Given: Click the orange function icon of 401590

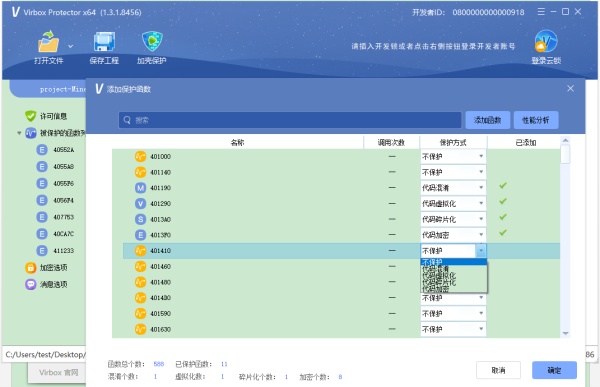Looking at the screenshot, I should 140,314.
